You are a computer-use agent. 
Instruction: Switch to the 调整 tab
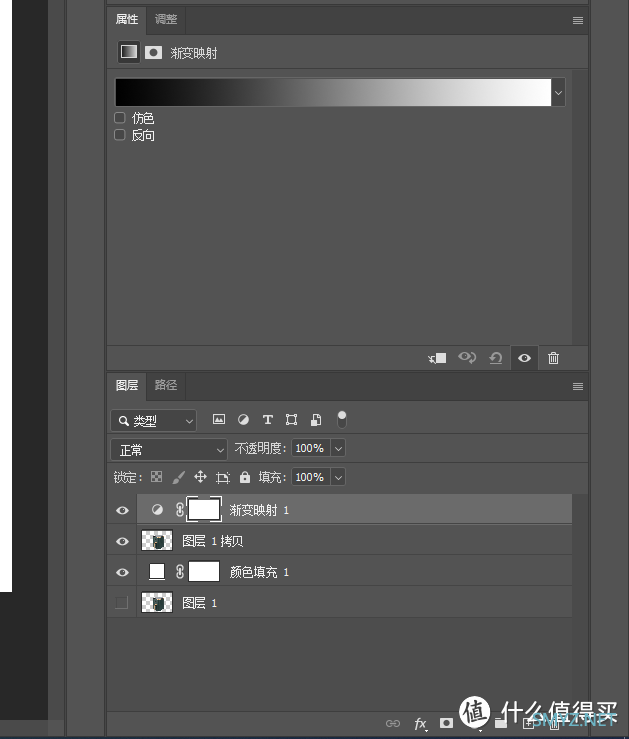[x=166, y=19]
